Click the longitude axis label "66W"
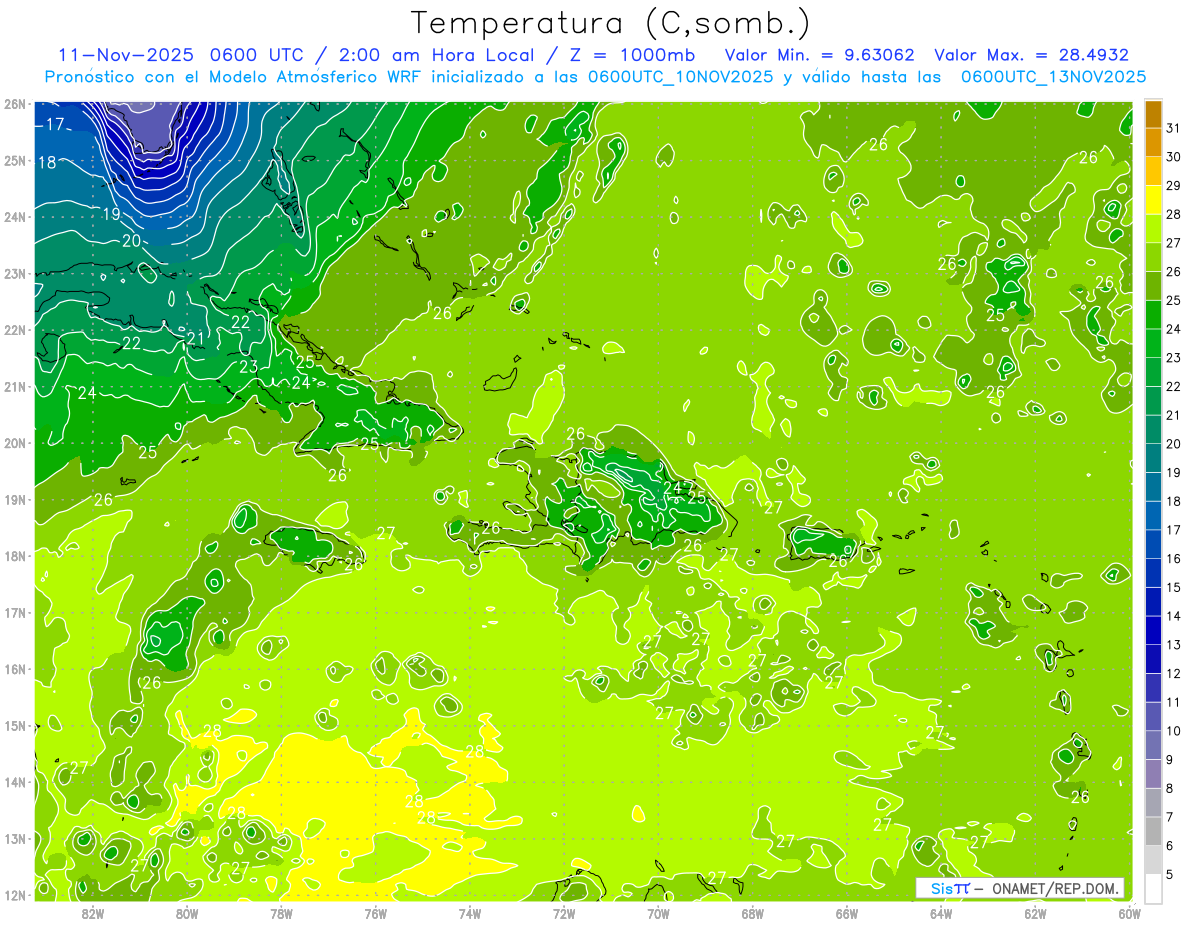Viewport: 1200px width, 927px height. (x=847, y=912)
